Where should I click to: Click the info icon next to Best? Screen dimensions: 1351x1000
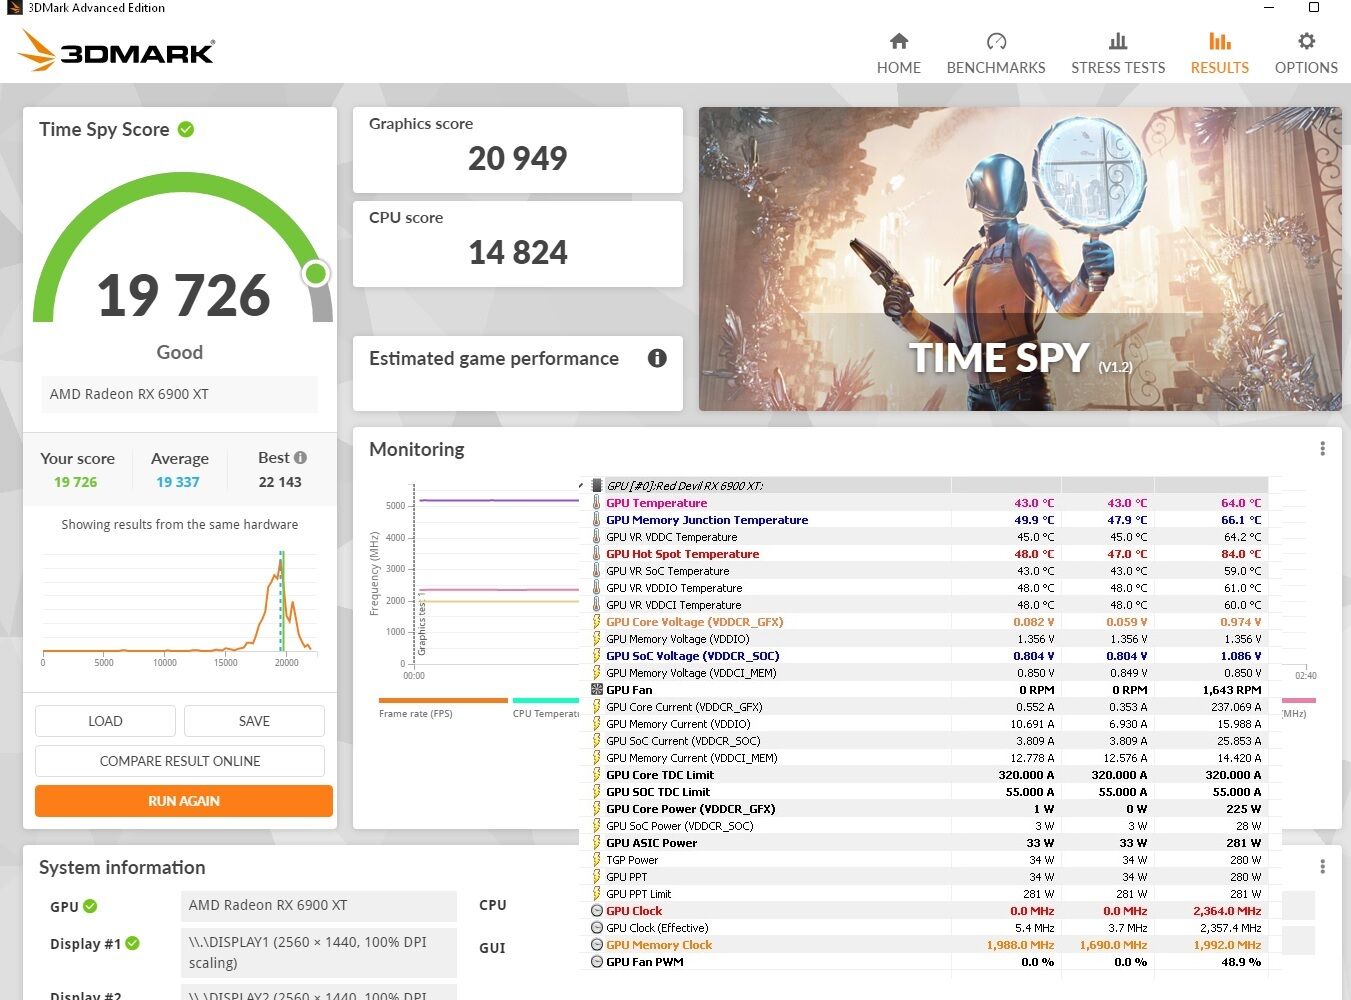300,457
